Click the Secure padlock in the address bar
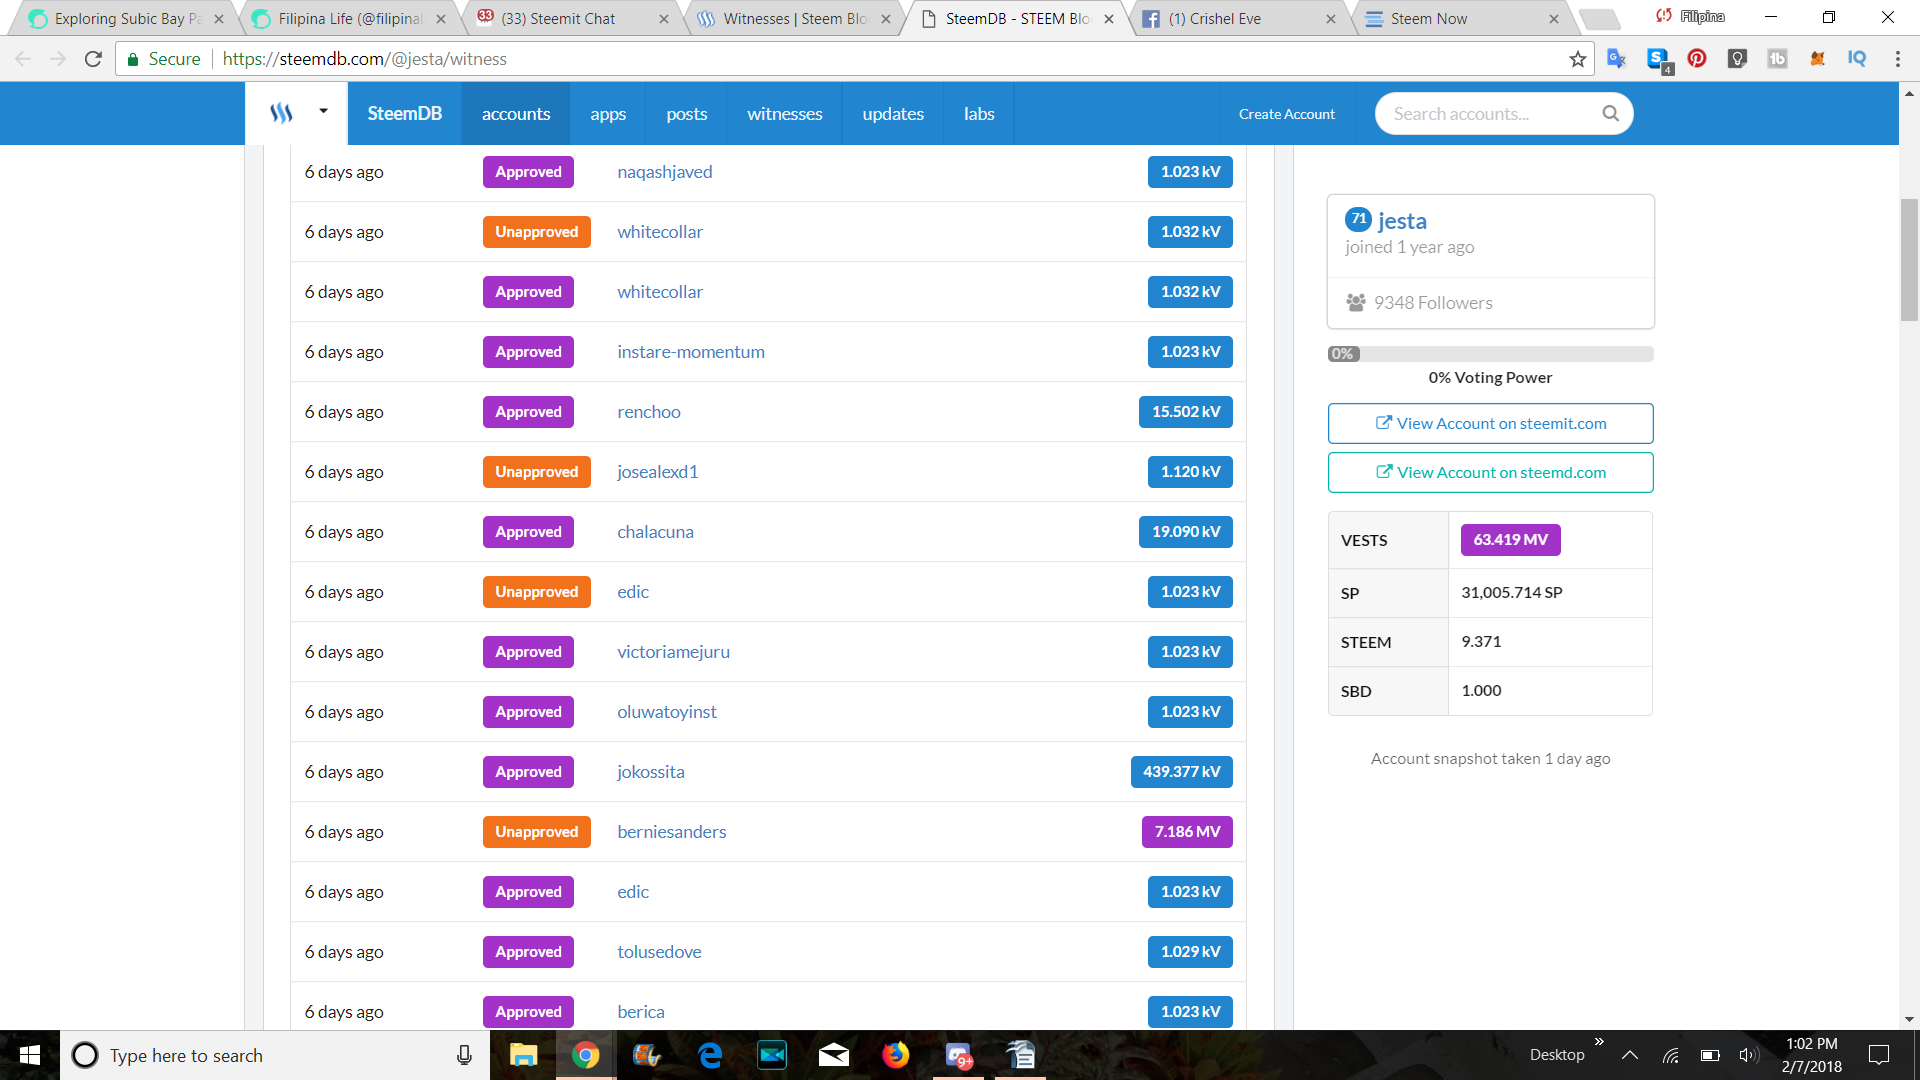 (133, 58)
